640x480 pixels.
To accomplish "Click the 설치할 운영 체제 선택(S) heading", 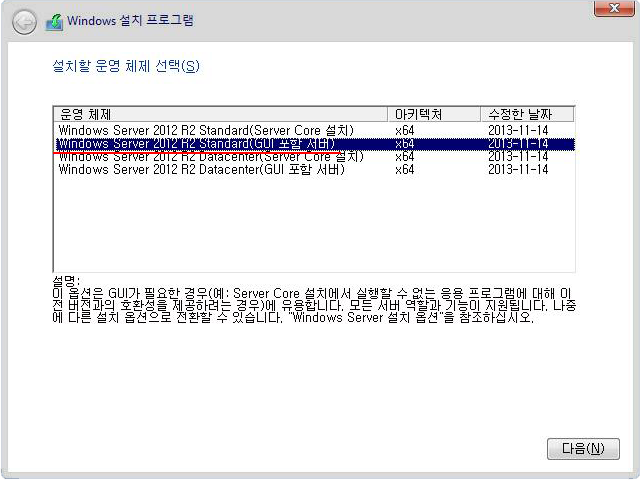I will [126, 66].
